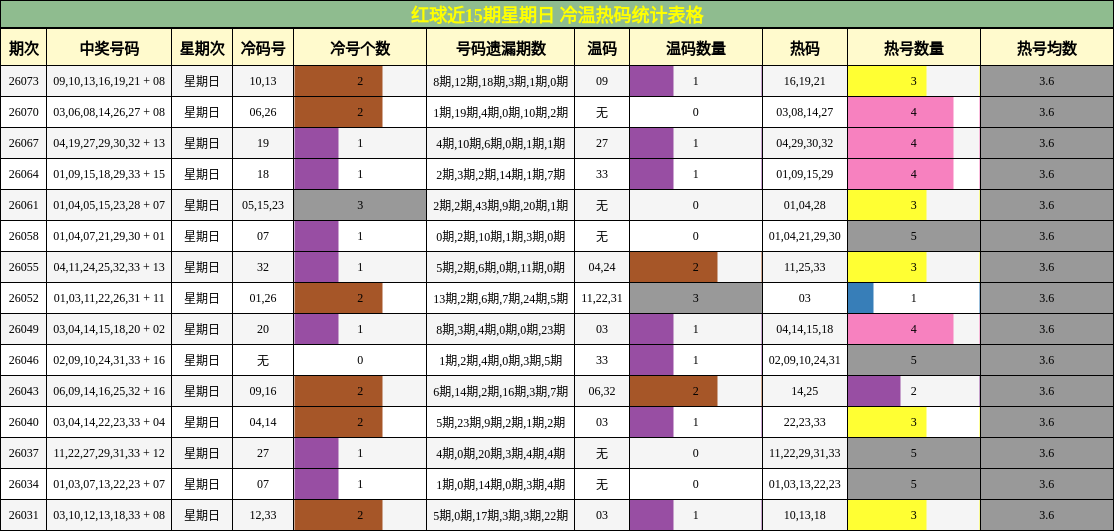Select omission cell 5期,0期,17期,3期,3期,22期
Viewport: 1114px width, 531px height.
[500, 515]
